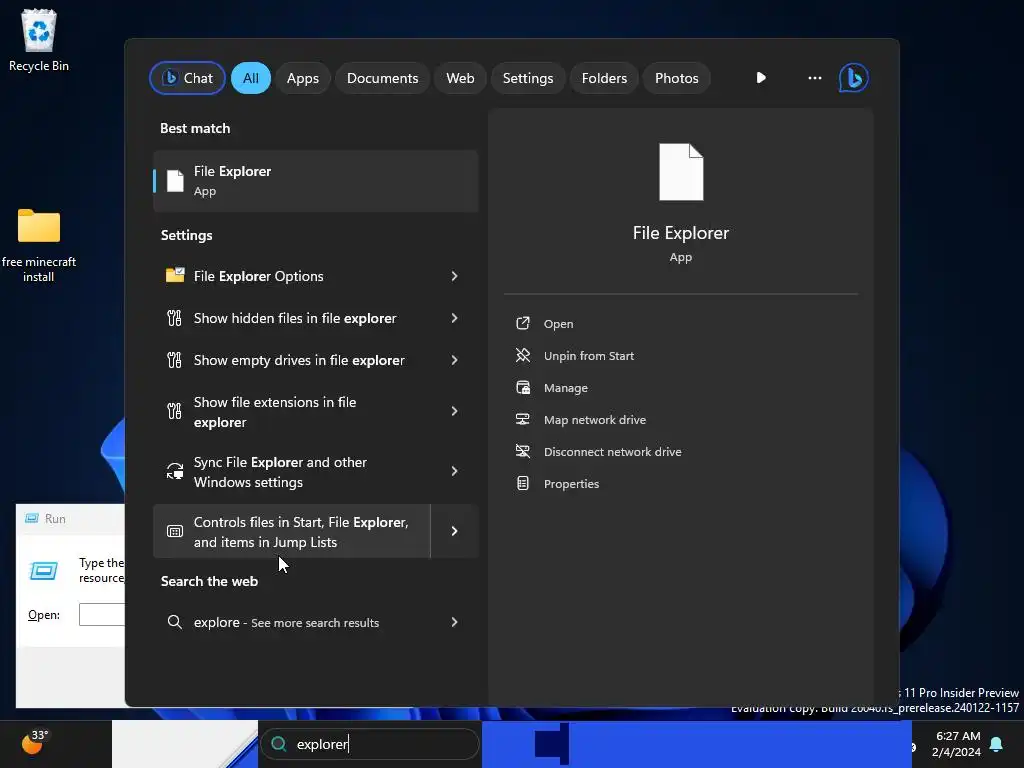Click the Unpin from Start pin icon

tap(522, 355)
